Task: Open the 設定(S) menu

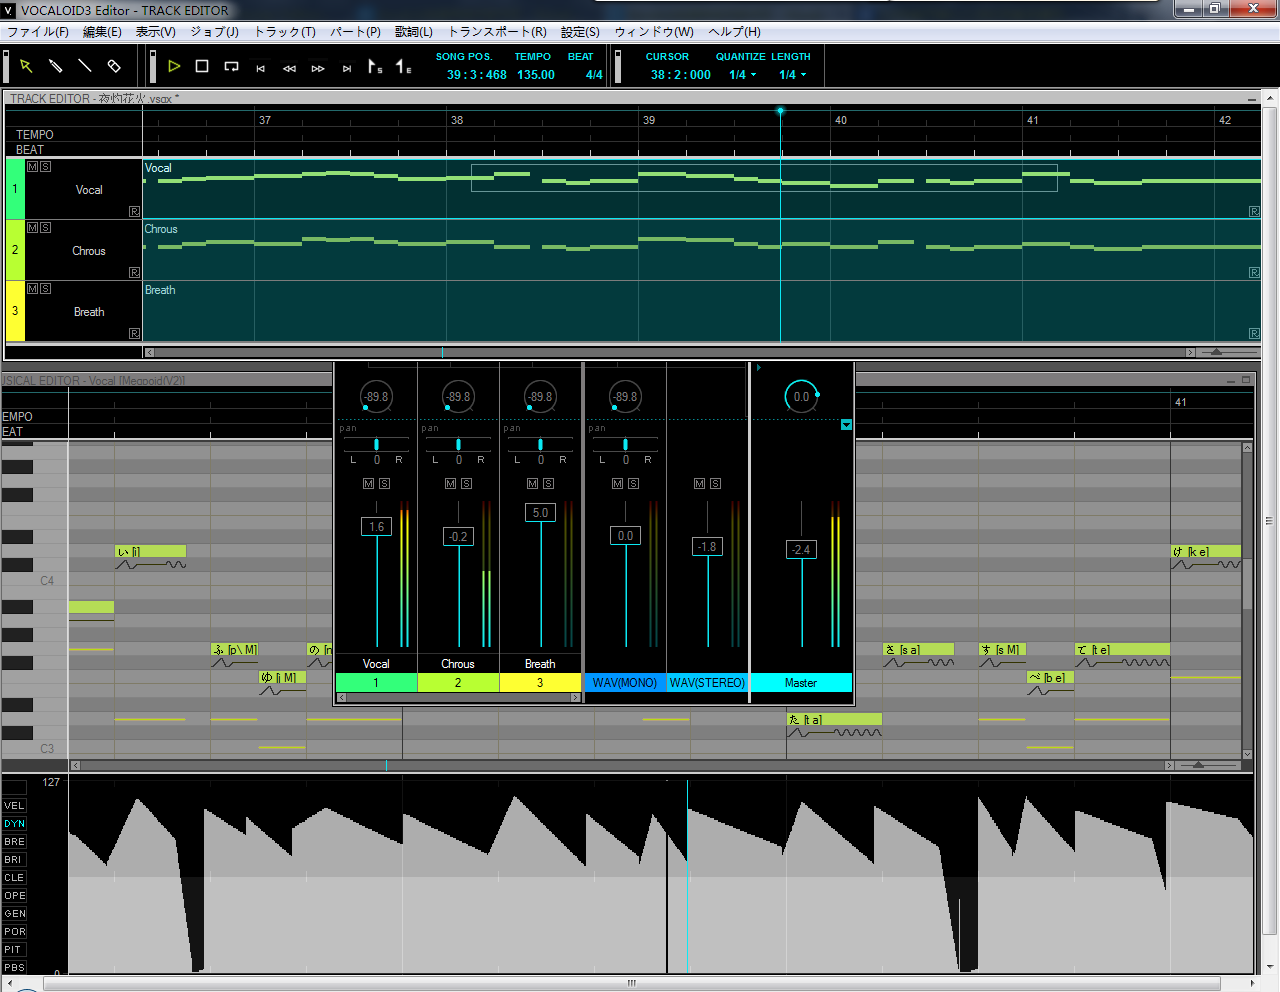Action: tap(580, 32)
